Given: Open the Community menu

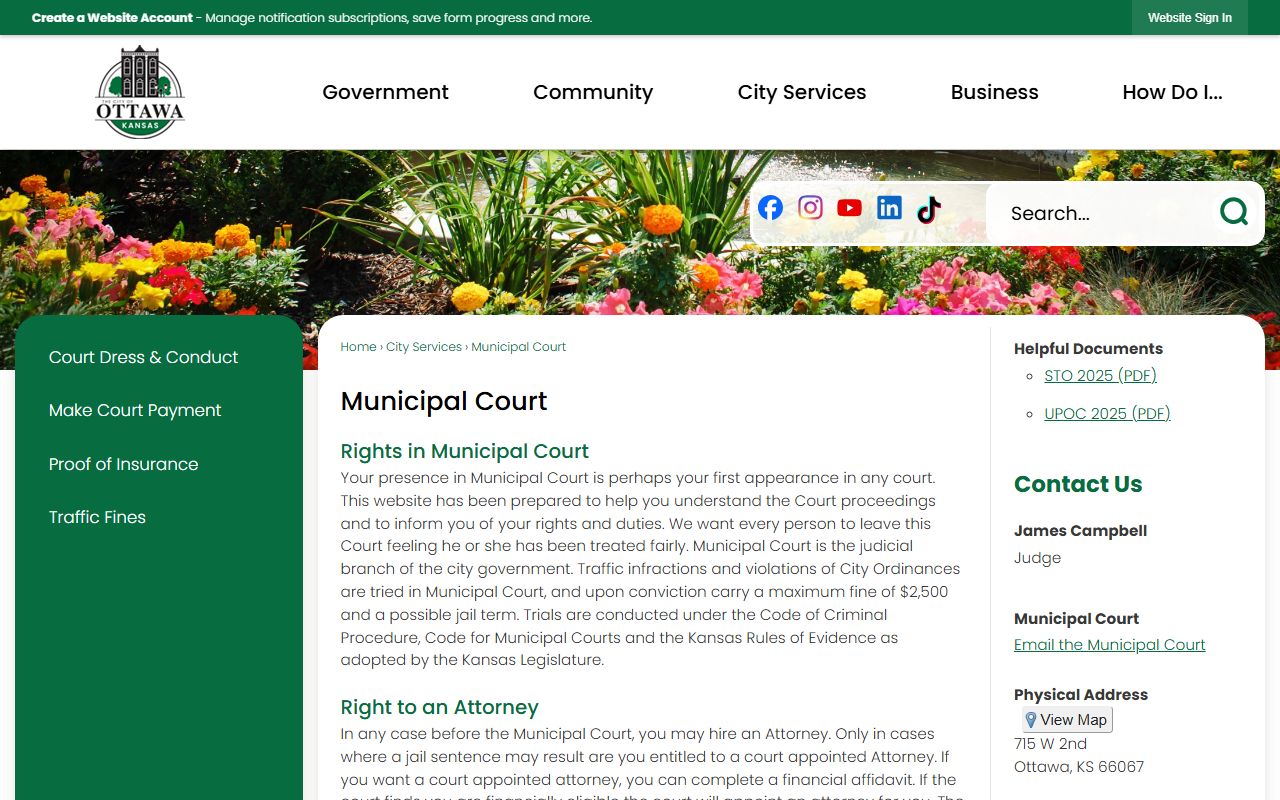Looking at the screenshot, I should tap(593, 92).
